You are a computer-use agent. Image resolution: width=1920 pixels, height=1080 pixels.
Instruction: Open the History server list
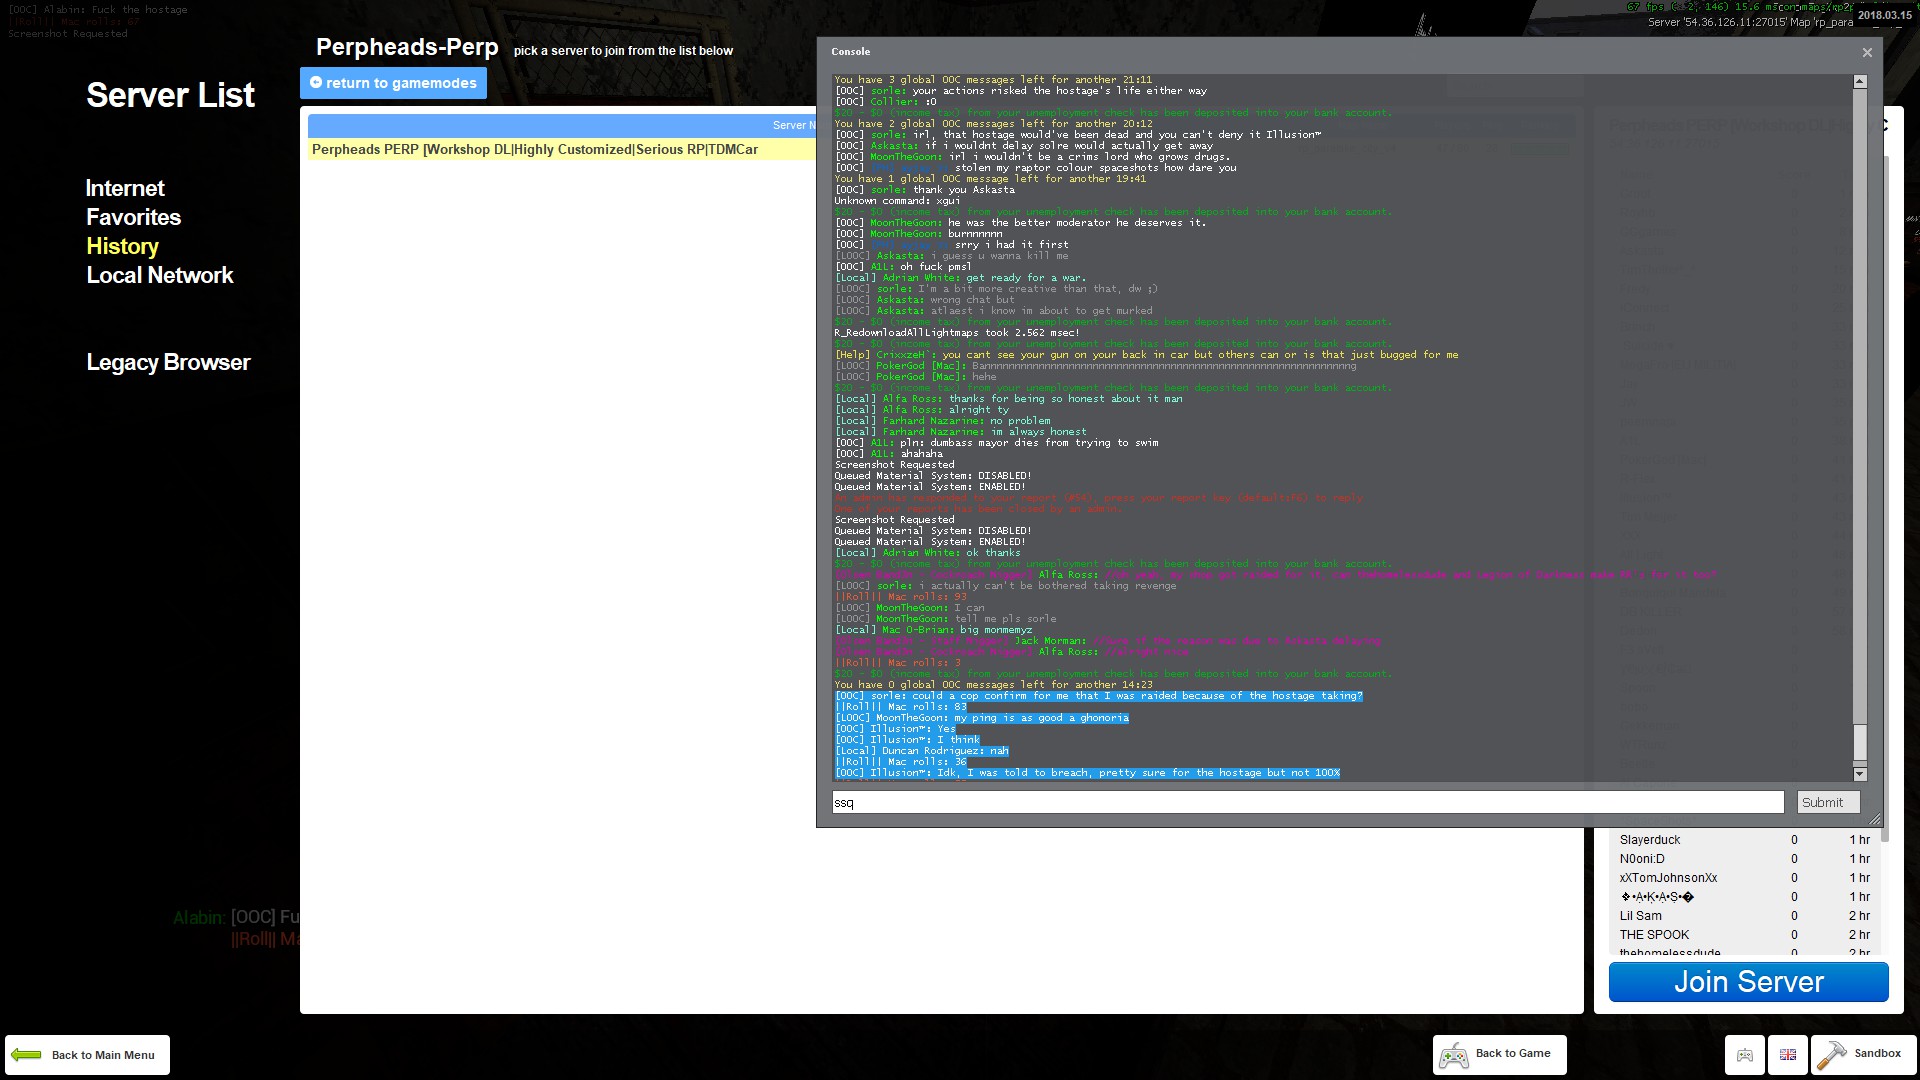coord(122,246)
